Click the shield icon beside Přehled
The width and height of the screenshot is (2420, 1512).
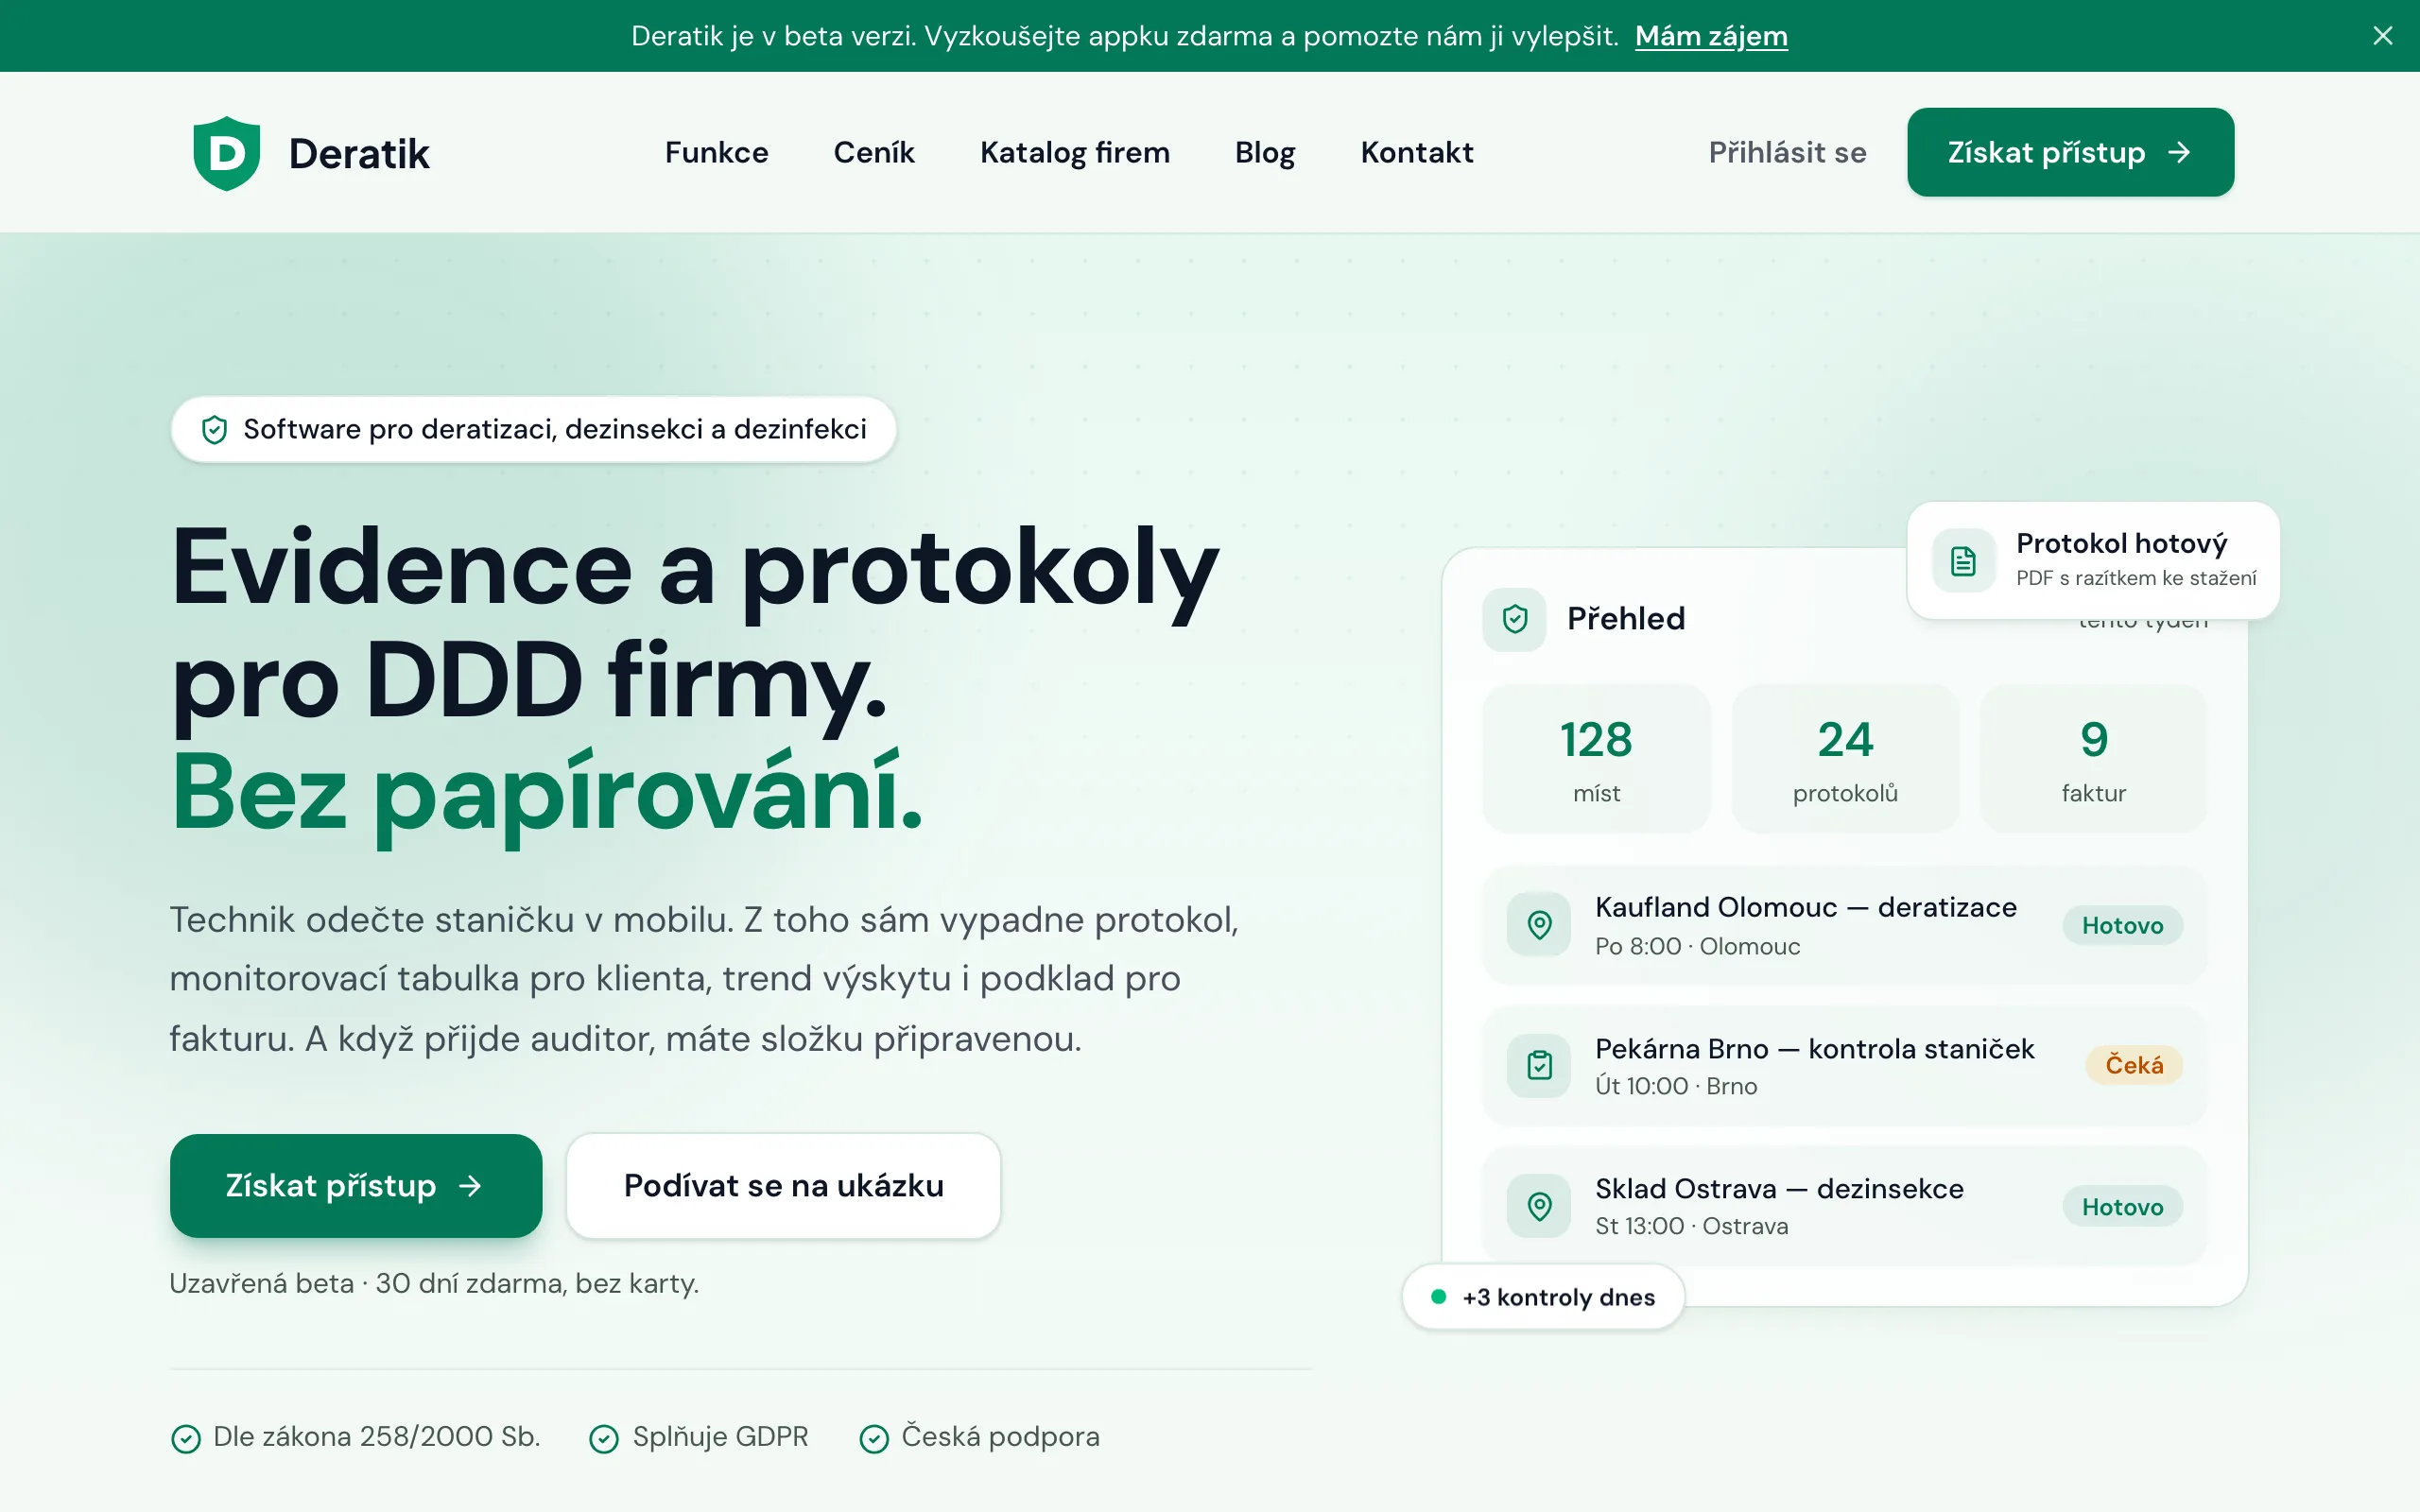pos(1514,619)
